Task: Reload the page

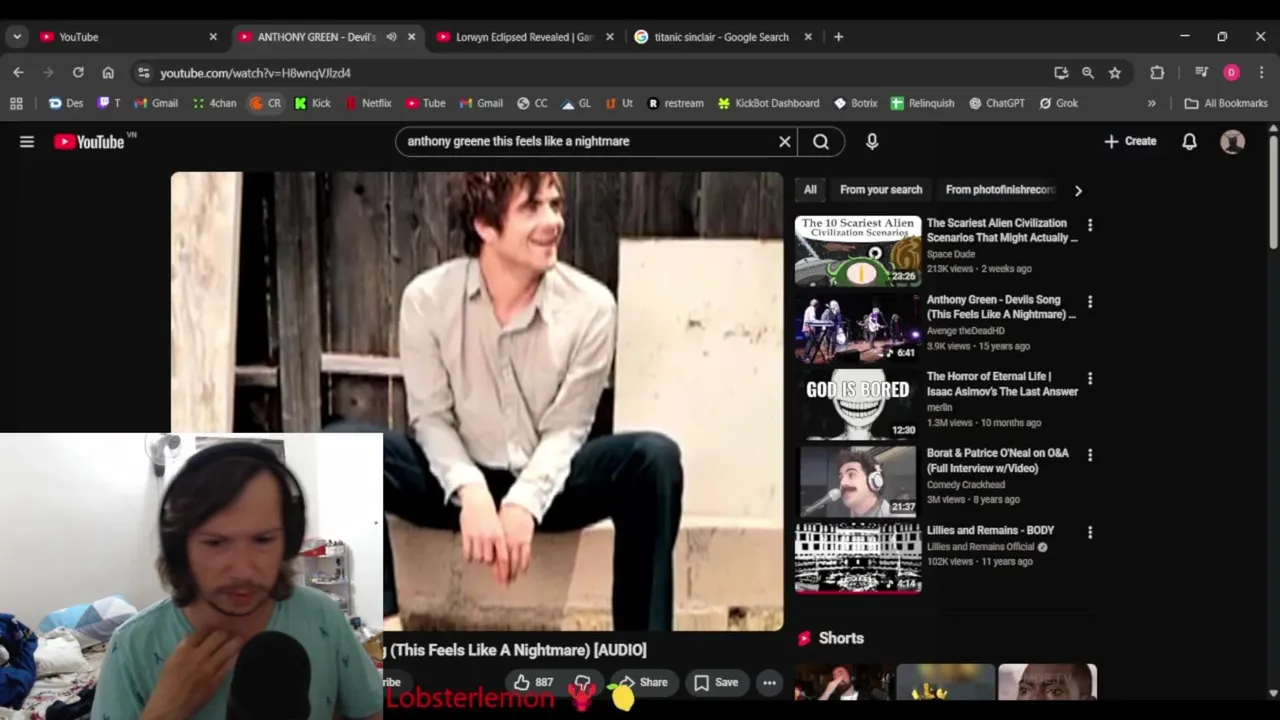Action: (78, 73)
